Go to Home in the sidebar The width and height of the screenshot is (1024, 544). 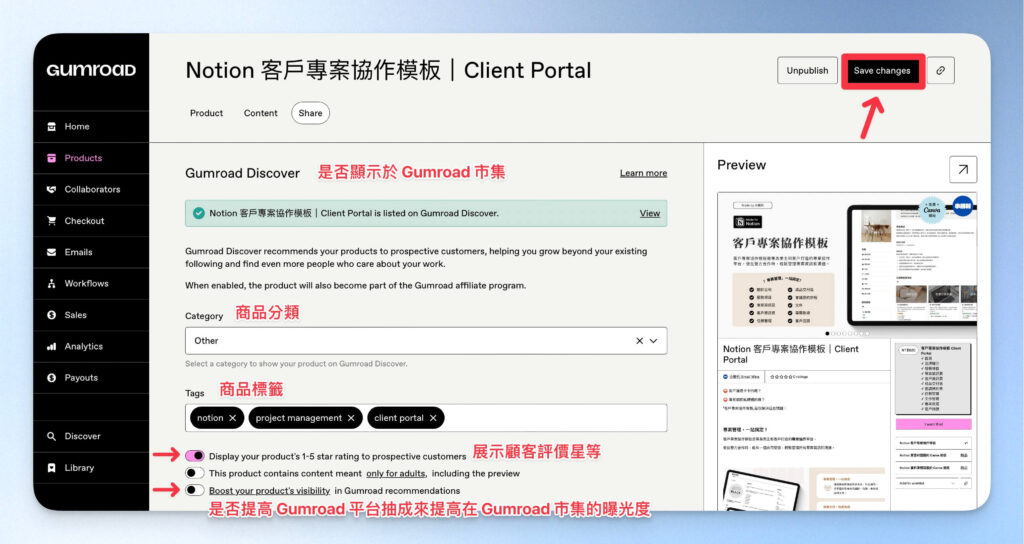pos(91,127)
